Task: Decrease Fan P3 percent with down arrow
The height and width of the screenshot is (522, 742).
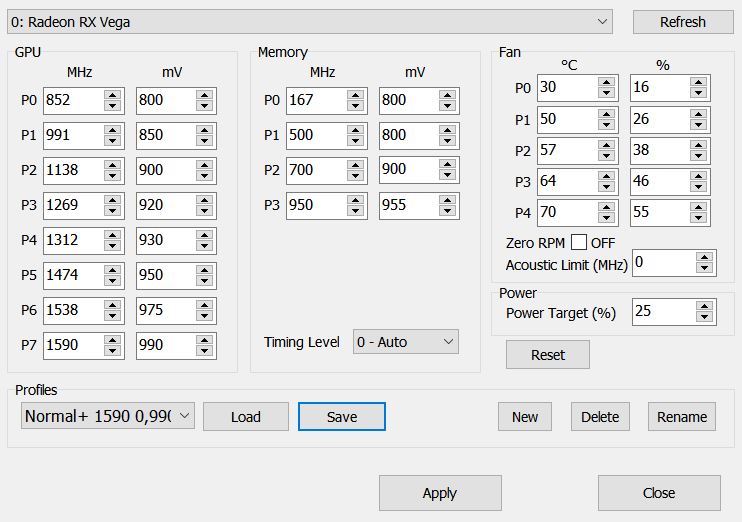Action: click(x=698, y=187)
